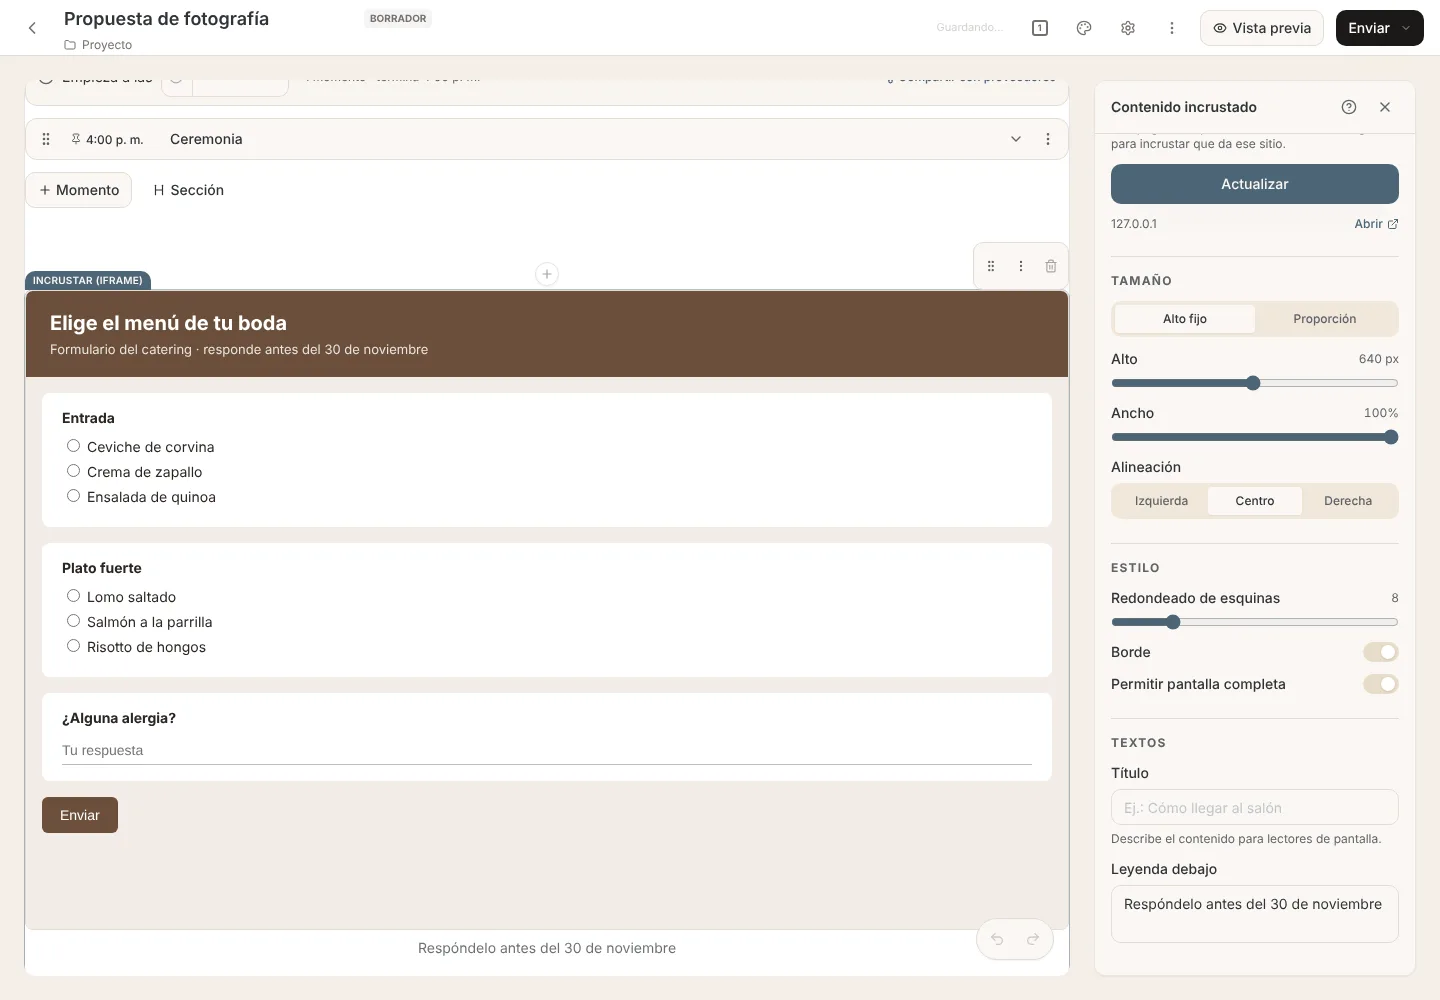Grab the Ceremonia row drag handle

pyautogui.click(x=46, y=139)
